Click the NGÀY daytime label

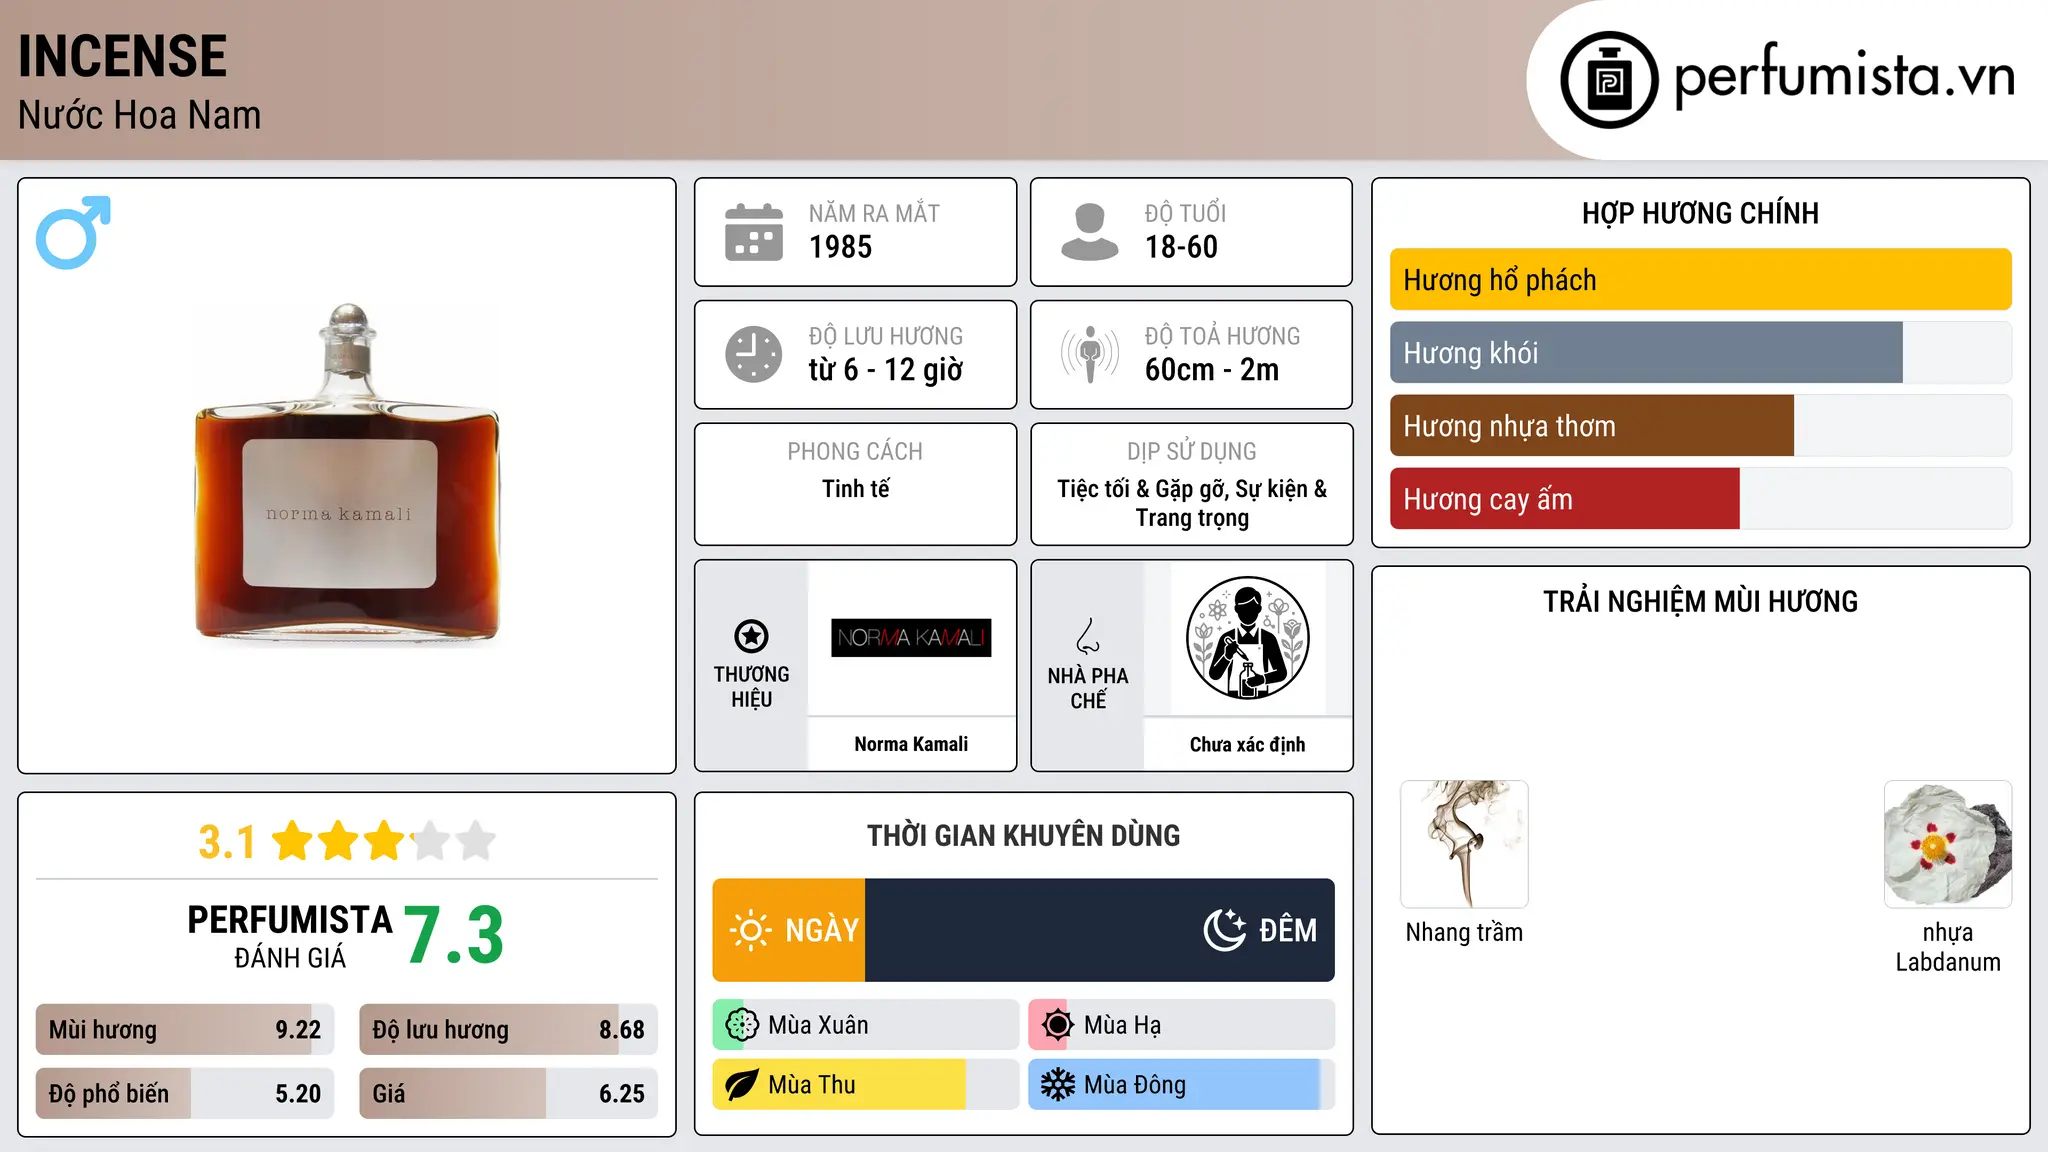[822, 930]
